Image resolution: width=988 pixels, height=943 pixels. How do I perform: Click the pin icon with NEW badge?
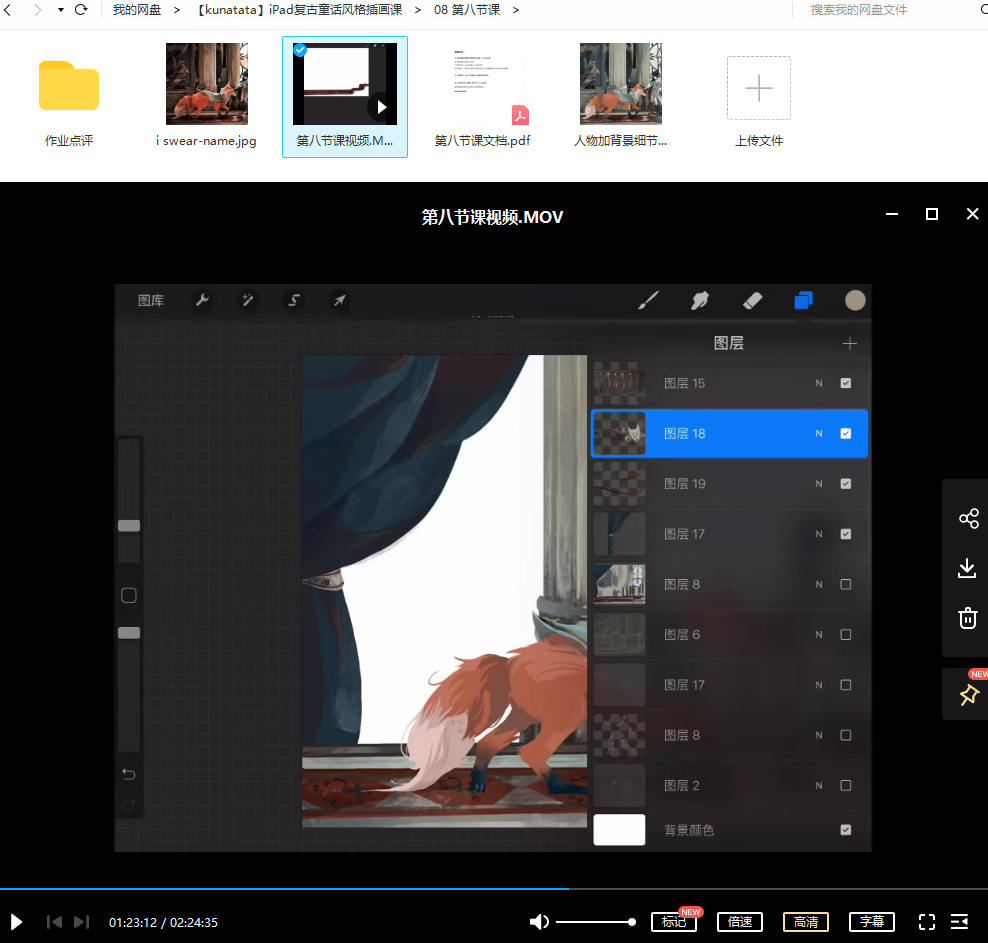click(x=967, y=695)
